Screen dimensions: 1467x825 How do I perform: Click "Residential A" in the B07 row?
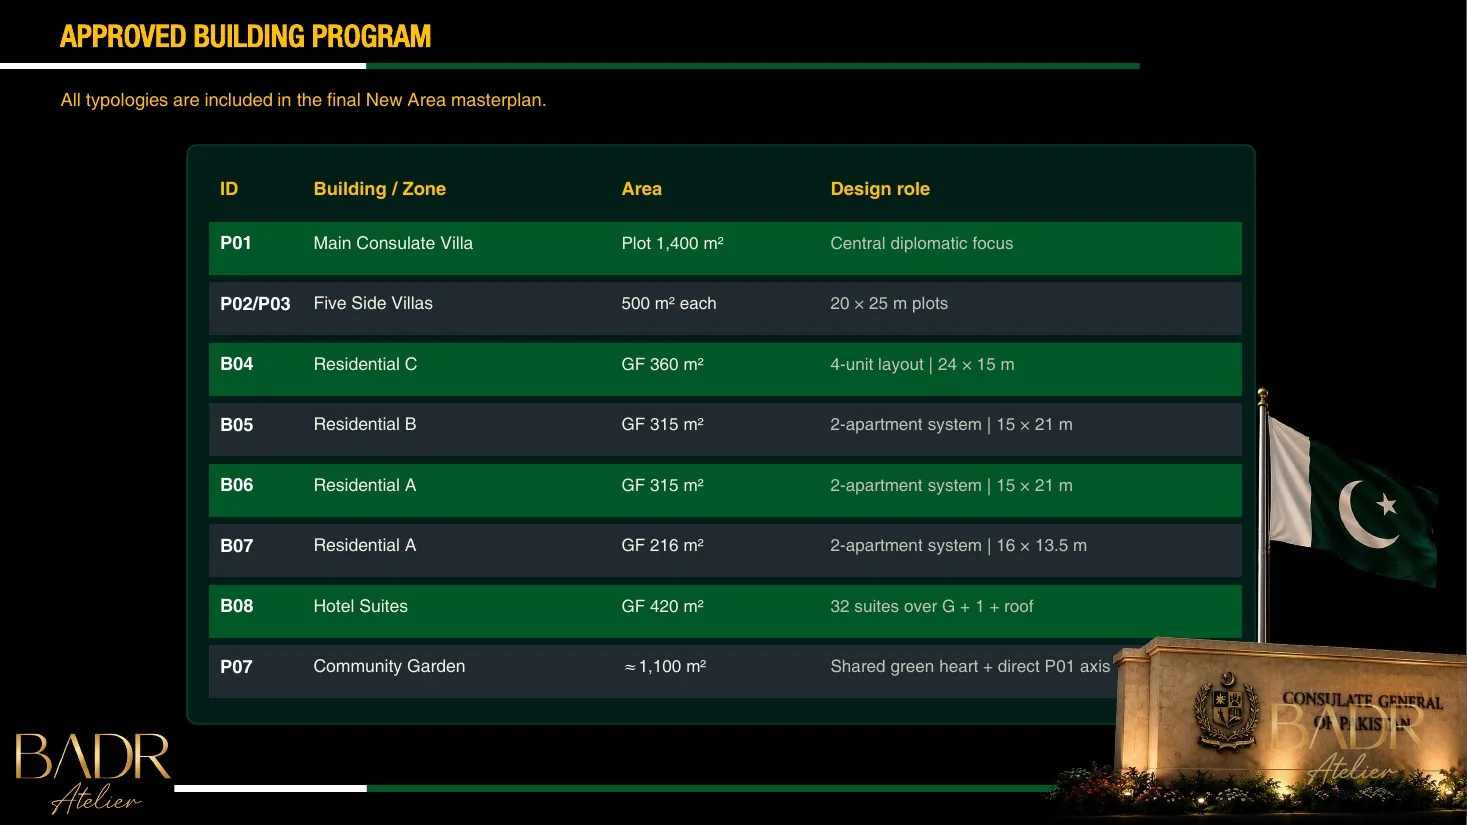(x=365, y=545)
